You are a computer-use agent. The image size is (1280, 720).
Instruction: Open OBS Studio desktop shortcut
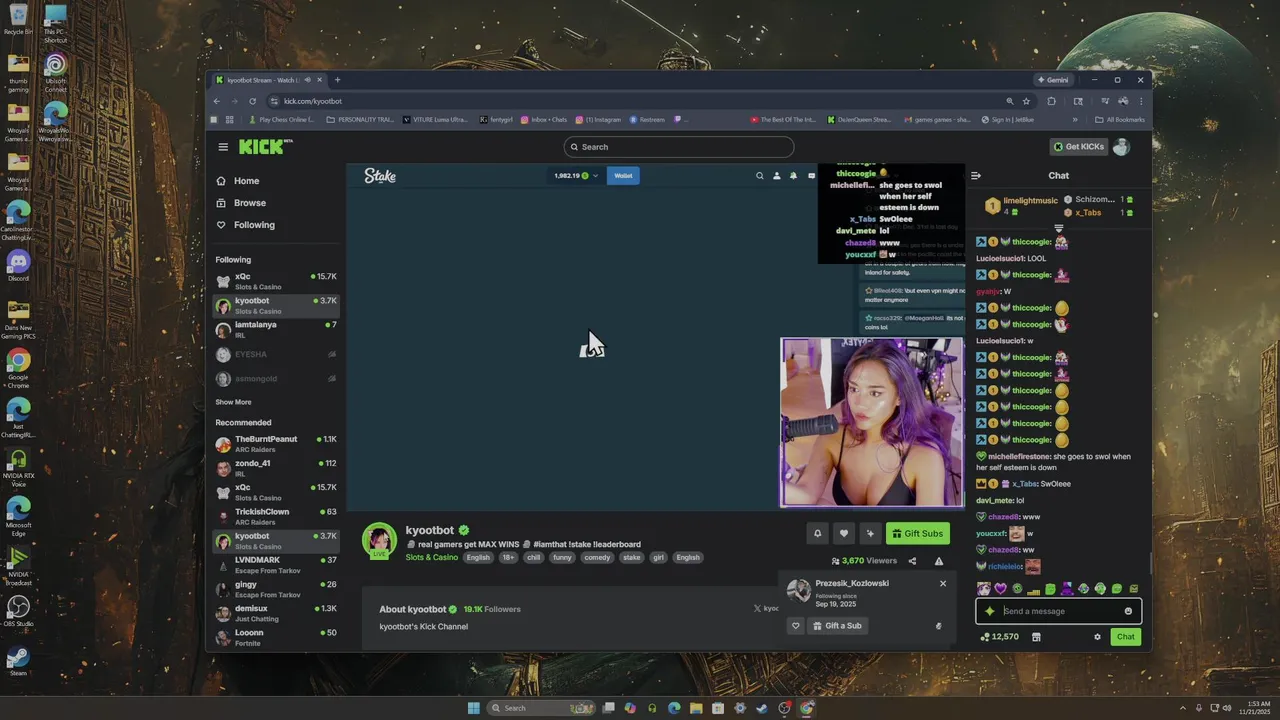coord(18,611)
